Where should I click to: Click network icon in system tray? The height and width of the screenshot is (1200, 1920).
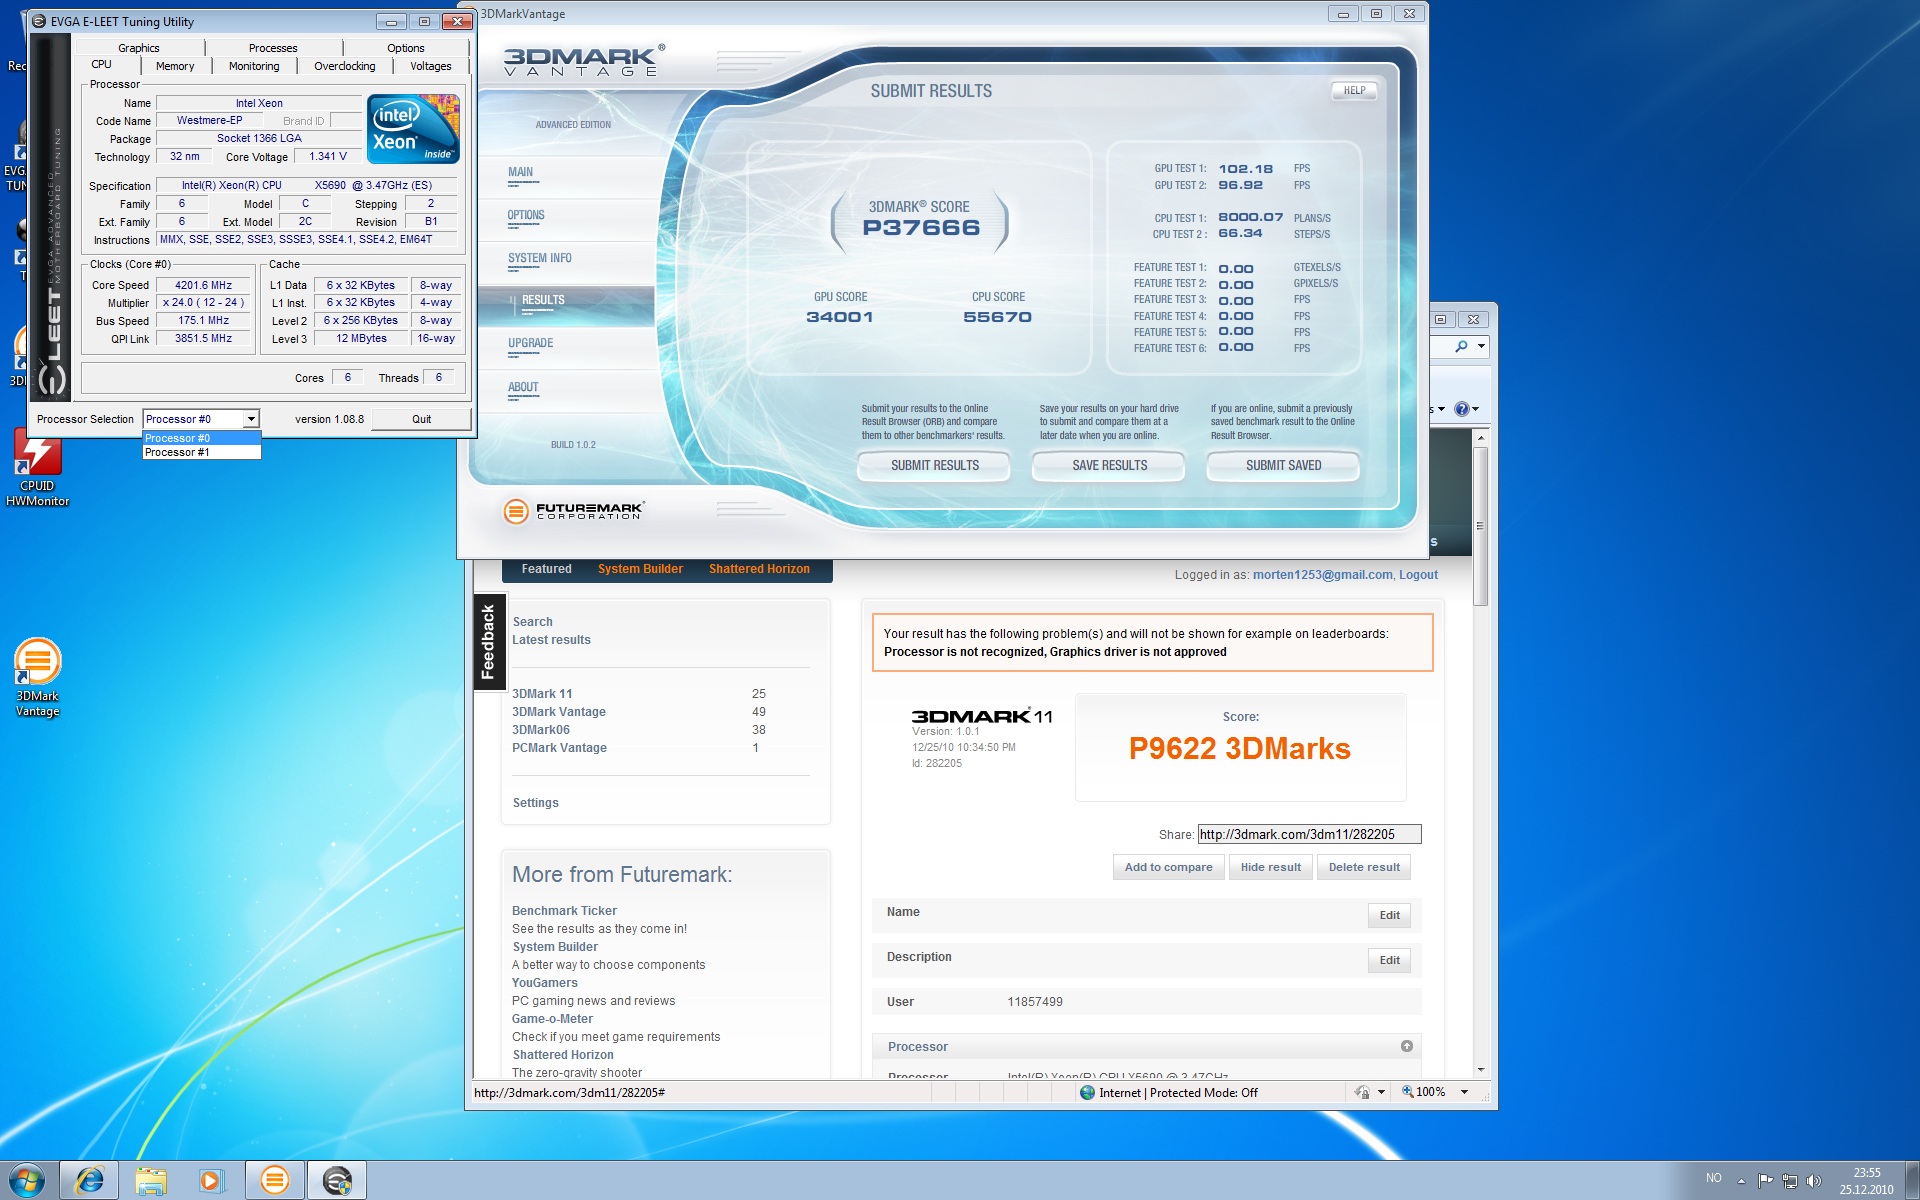coord(1790,1180)
